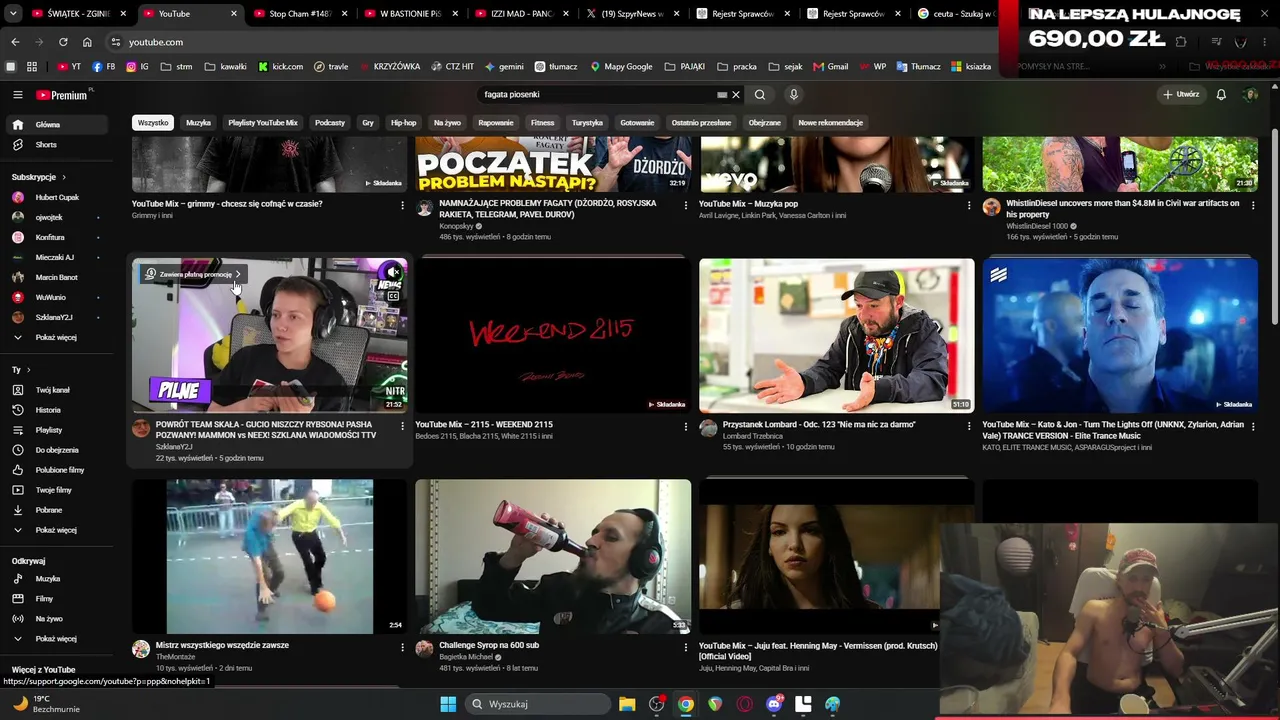The image size is (1280, 720).
Task: Open File Explorer from taskbar
Action: click(627, 704)
